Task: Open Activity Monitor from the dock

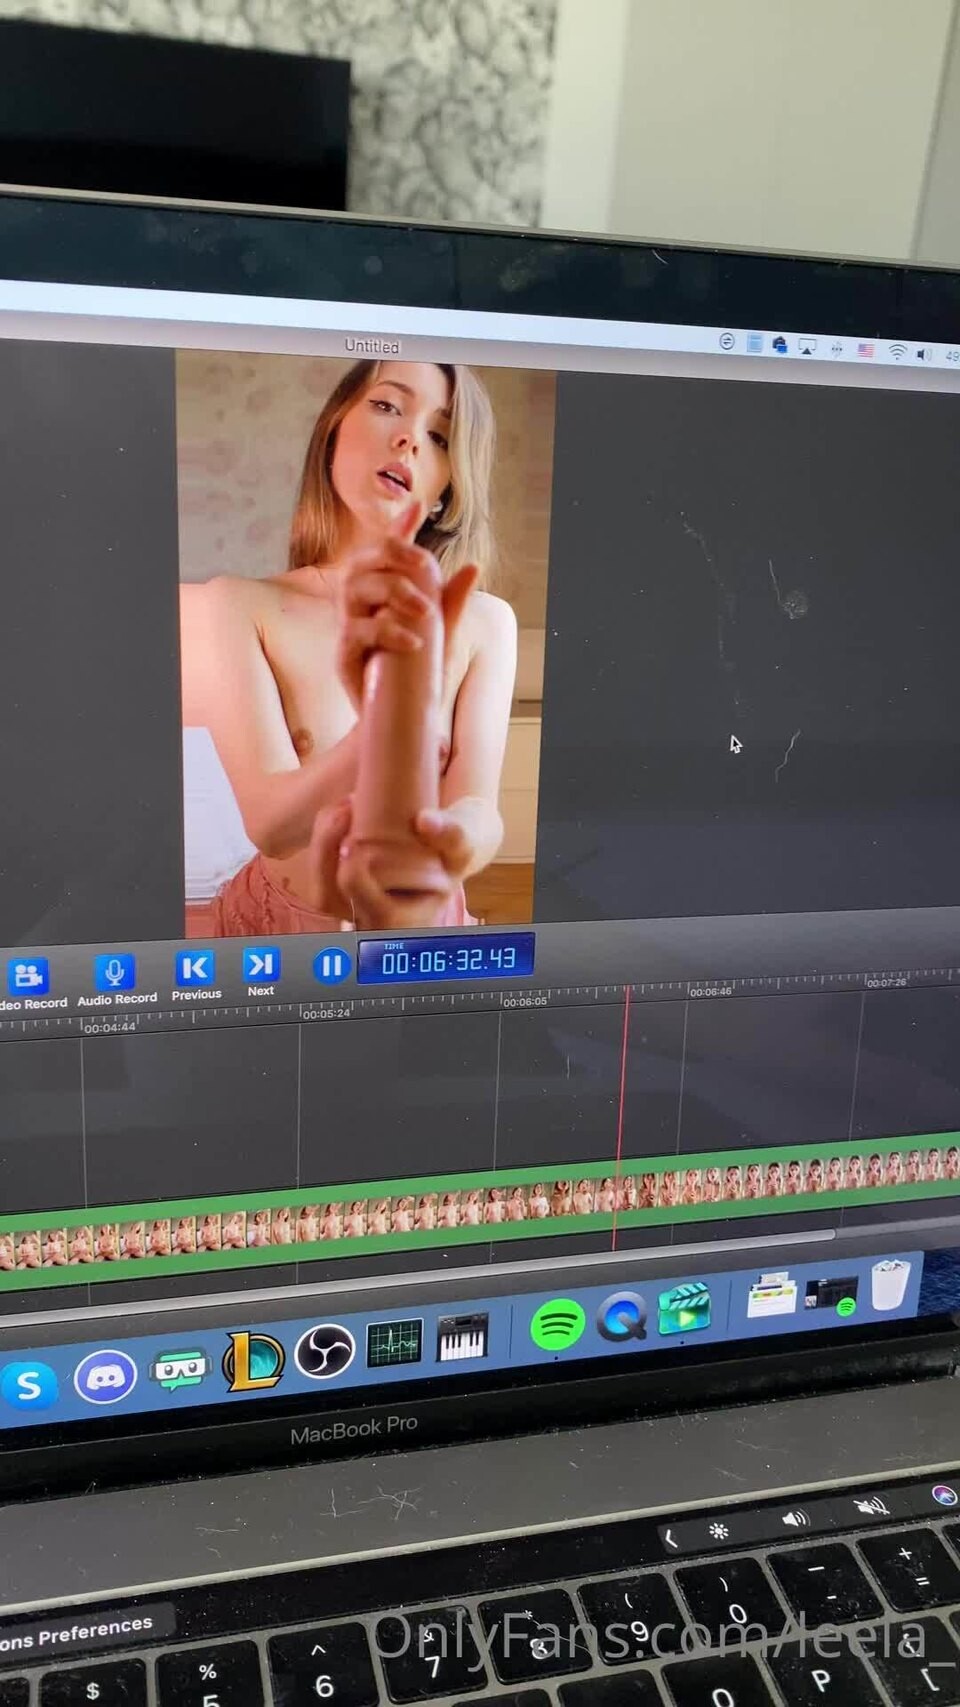Action: [x=394, y=1343]
